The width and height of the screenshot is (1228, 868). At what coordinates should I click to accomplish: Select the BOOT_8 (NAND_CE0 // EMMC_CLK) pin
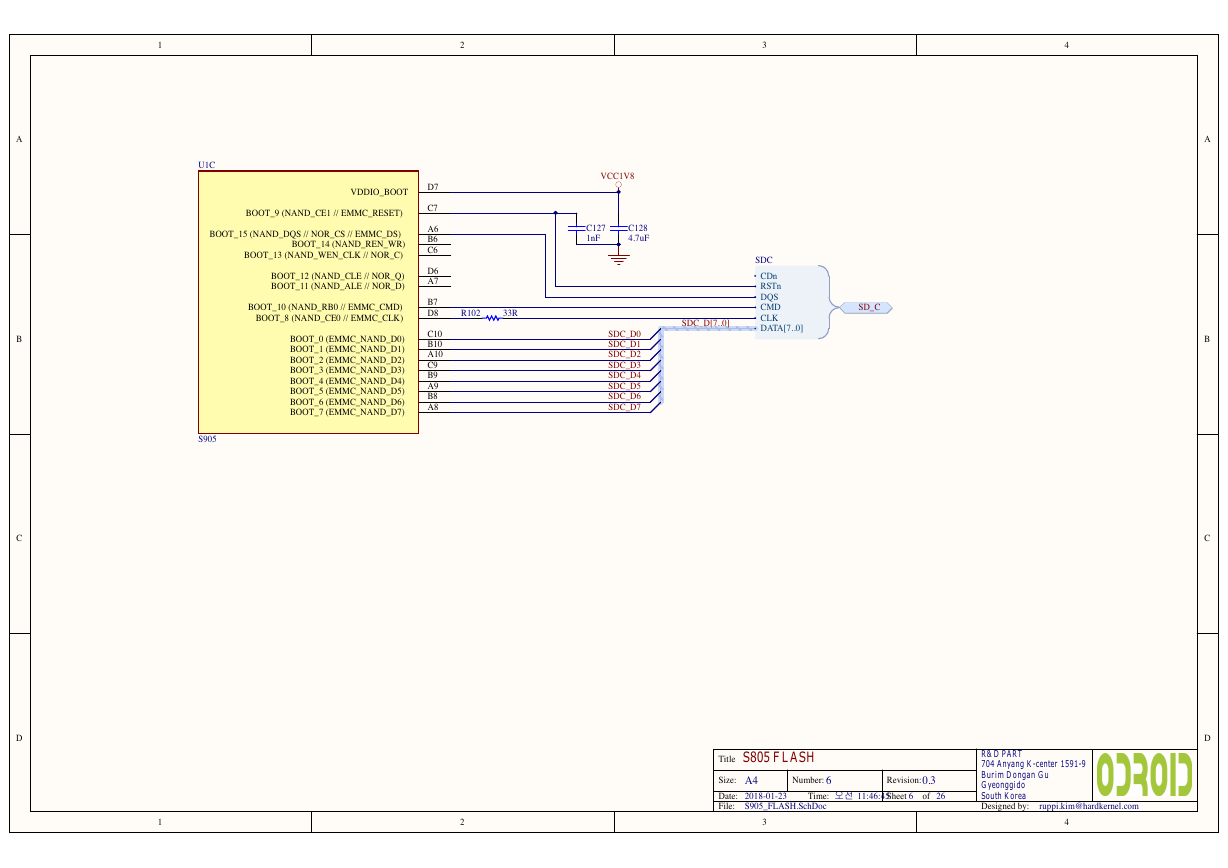point(329,318)
